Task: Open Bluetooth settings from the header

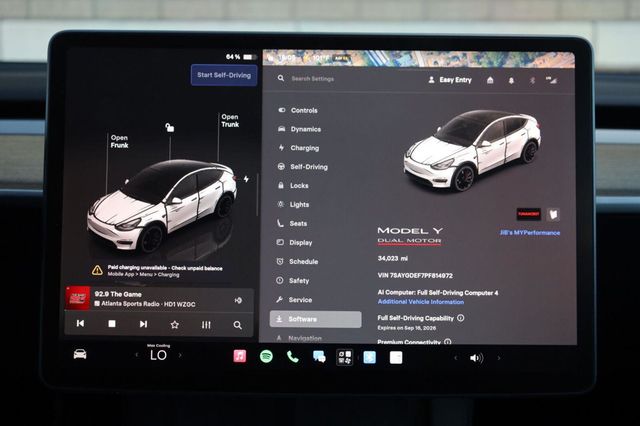Action: pyautogui.click(x=532, y=81)
